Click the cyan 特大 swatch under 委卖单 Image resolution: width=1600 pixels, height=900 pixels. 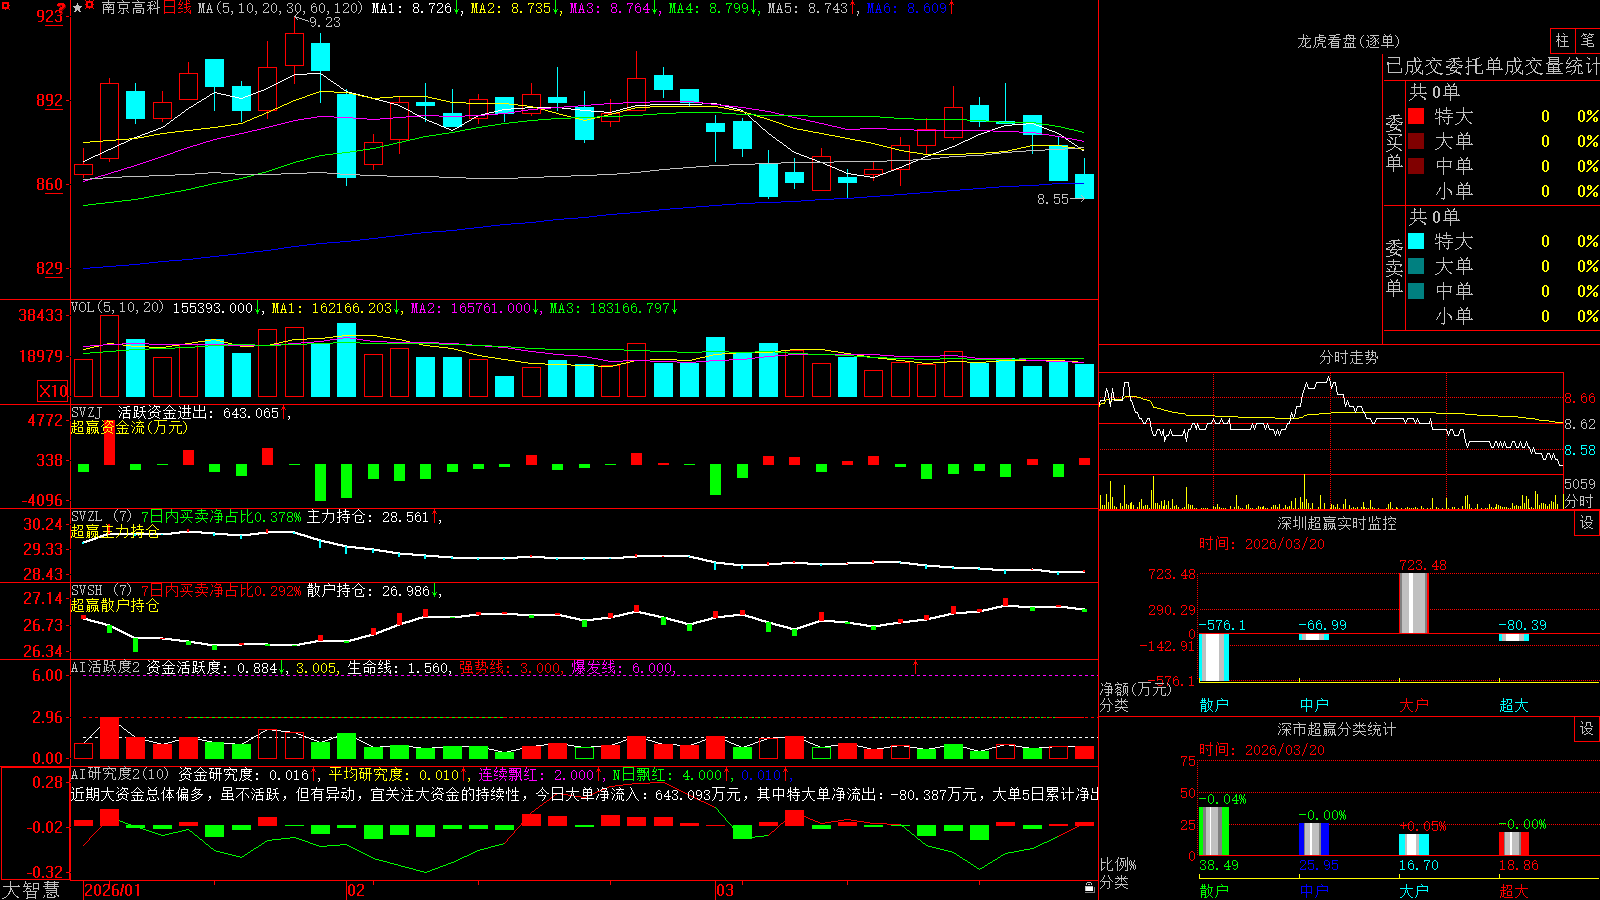point(1416,241)
